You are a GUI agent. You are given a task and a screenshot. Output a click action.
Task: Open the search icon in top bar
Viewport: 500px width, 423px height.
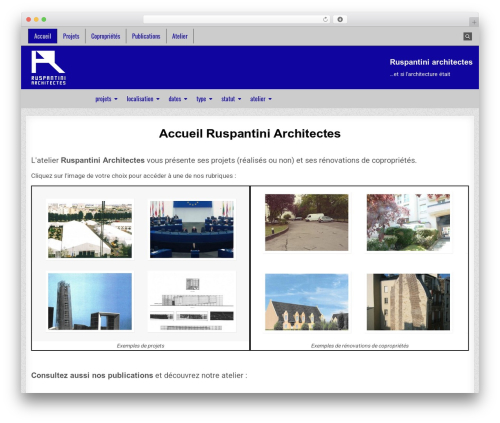tap(467, 36)
